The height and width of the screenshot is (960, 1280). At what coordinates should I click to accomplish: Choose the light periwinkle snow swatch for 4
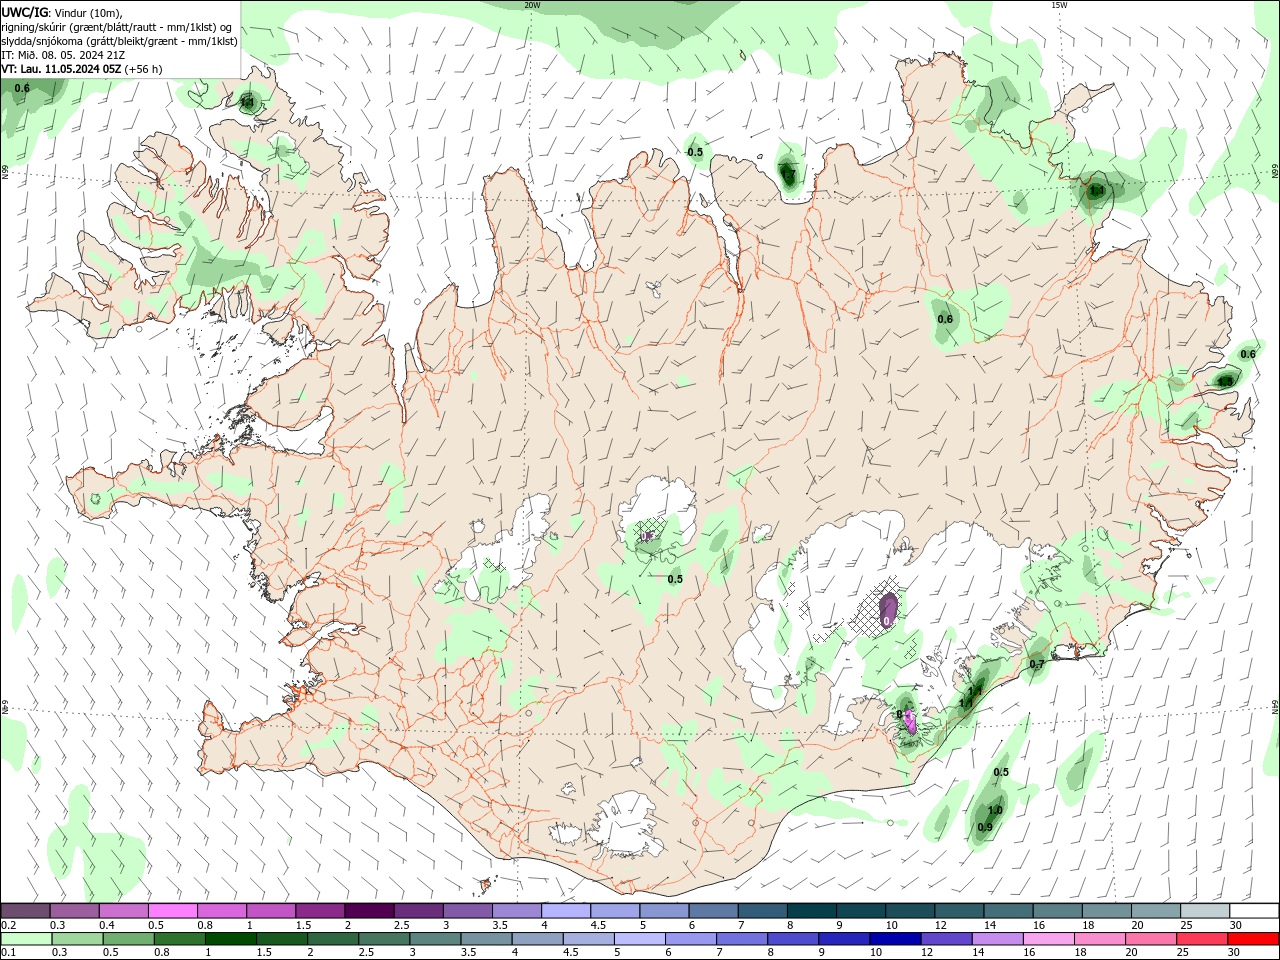point(565,911)
